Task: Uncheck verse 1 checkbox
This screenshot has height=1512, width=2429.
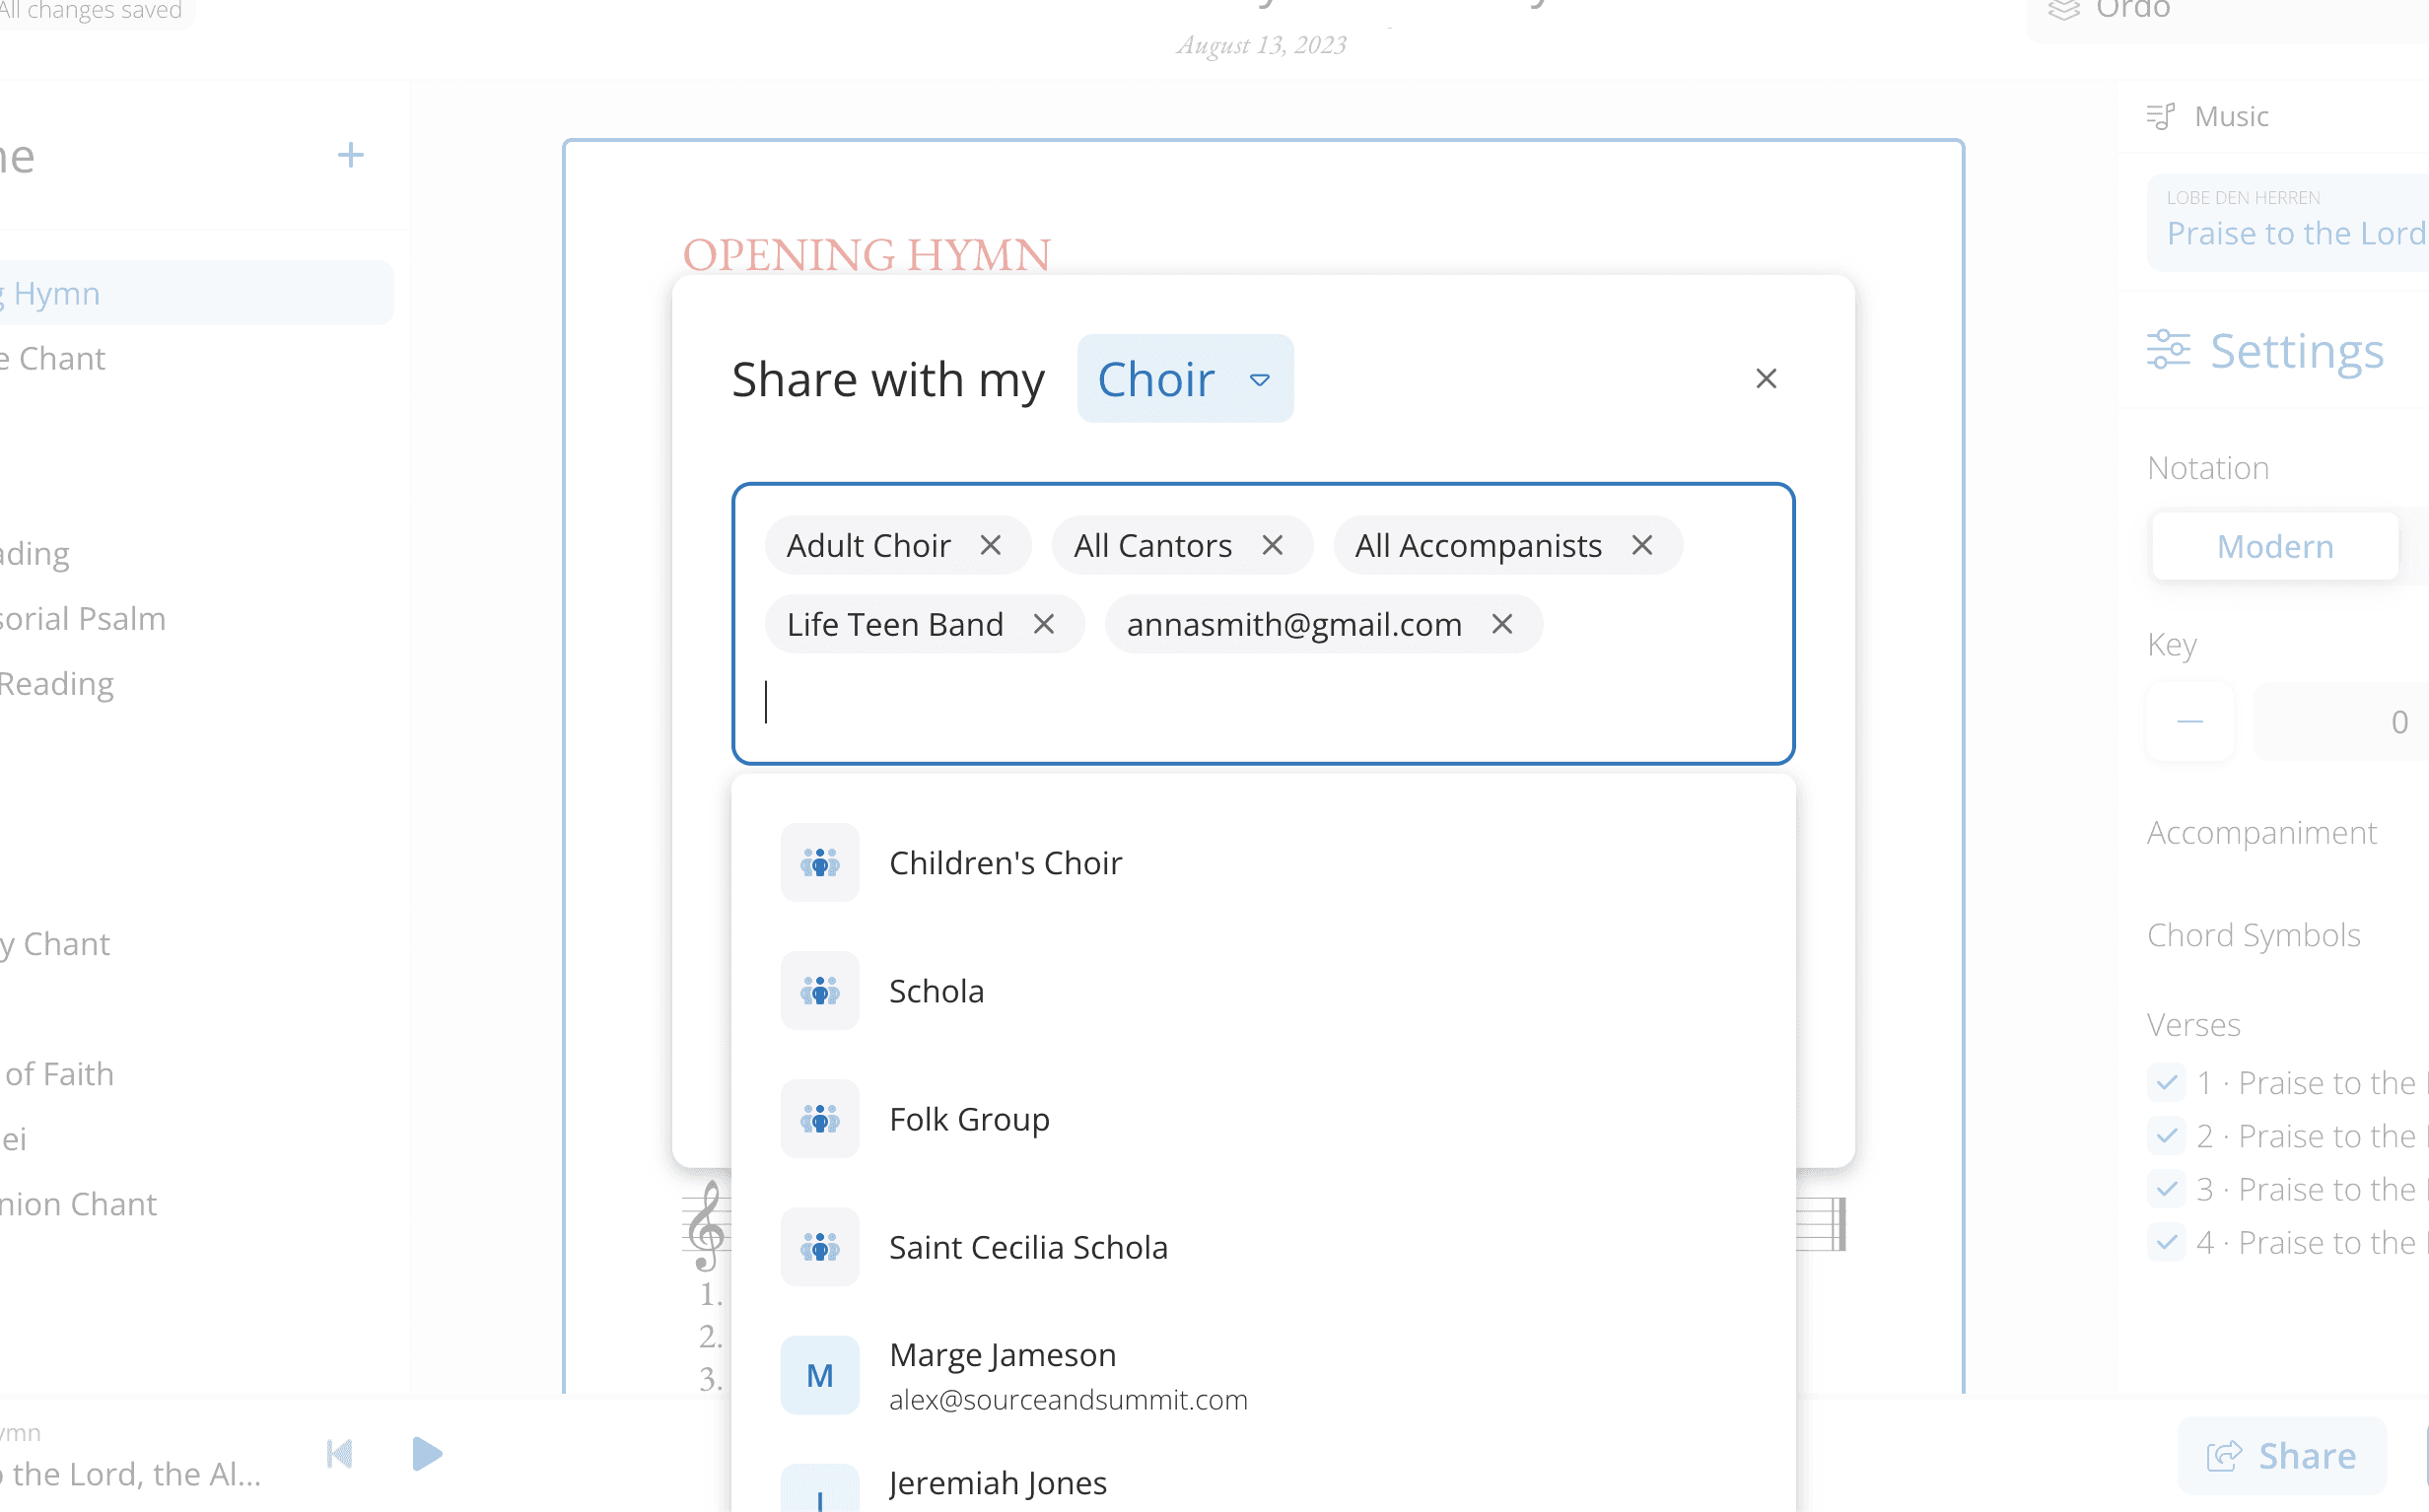Action: 2167,1083
